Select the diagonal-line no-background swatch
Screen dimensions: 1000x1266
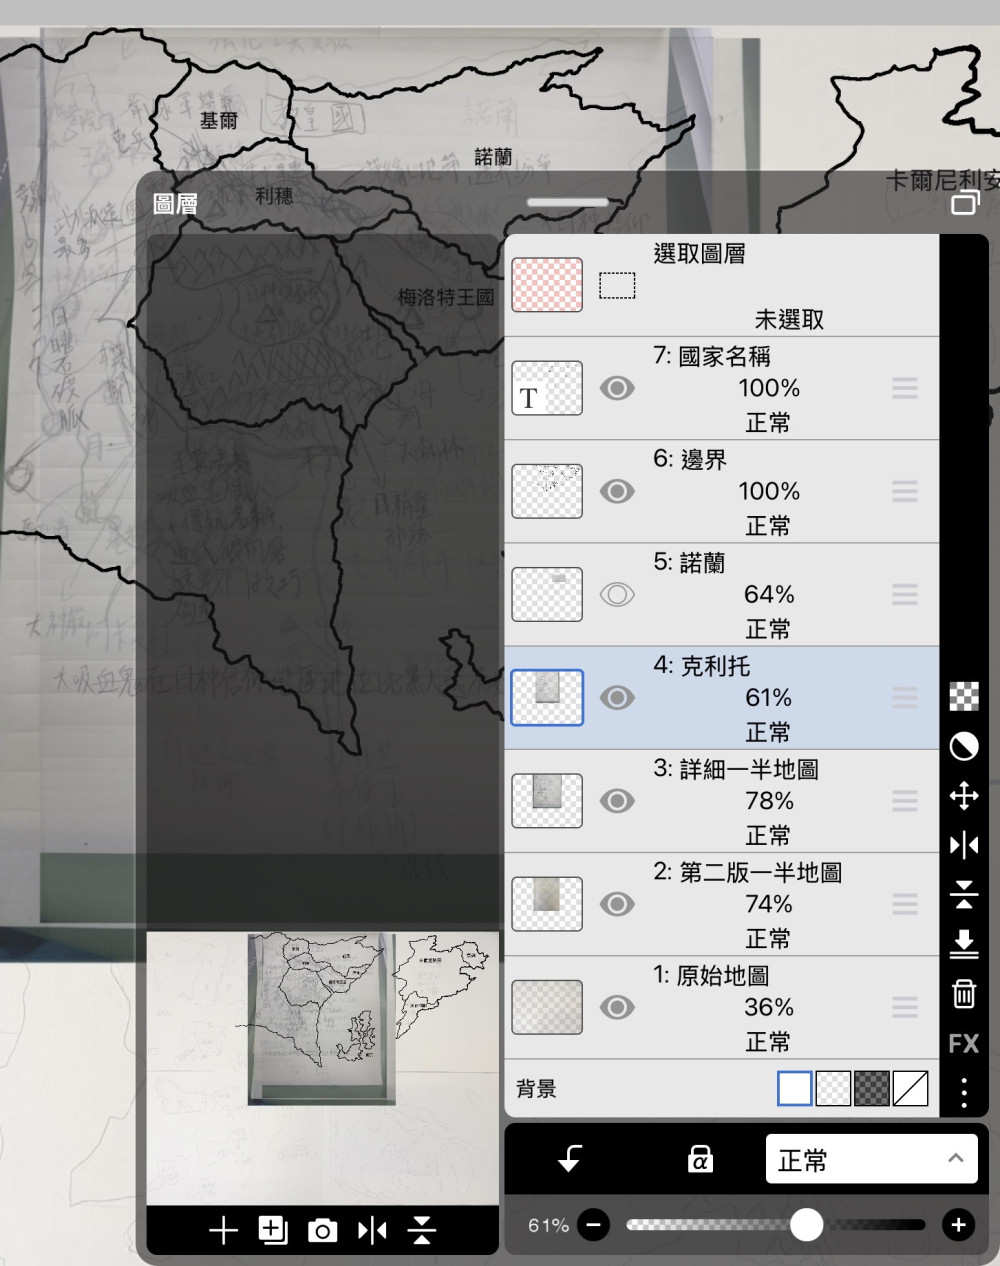911,1089
